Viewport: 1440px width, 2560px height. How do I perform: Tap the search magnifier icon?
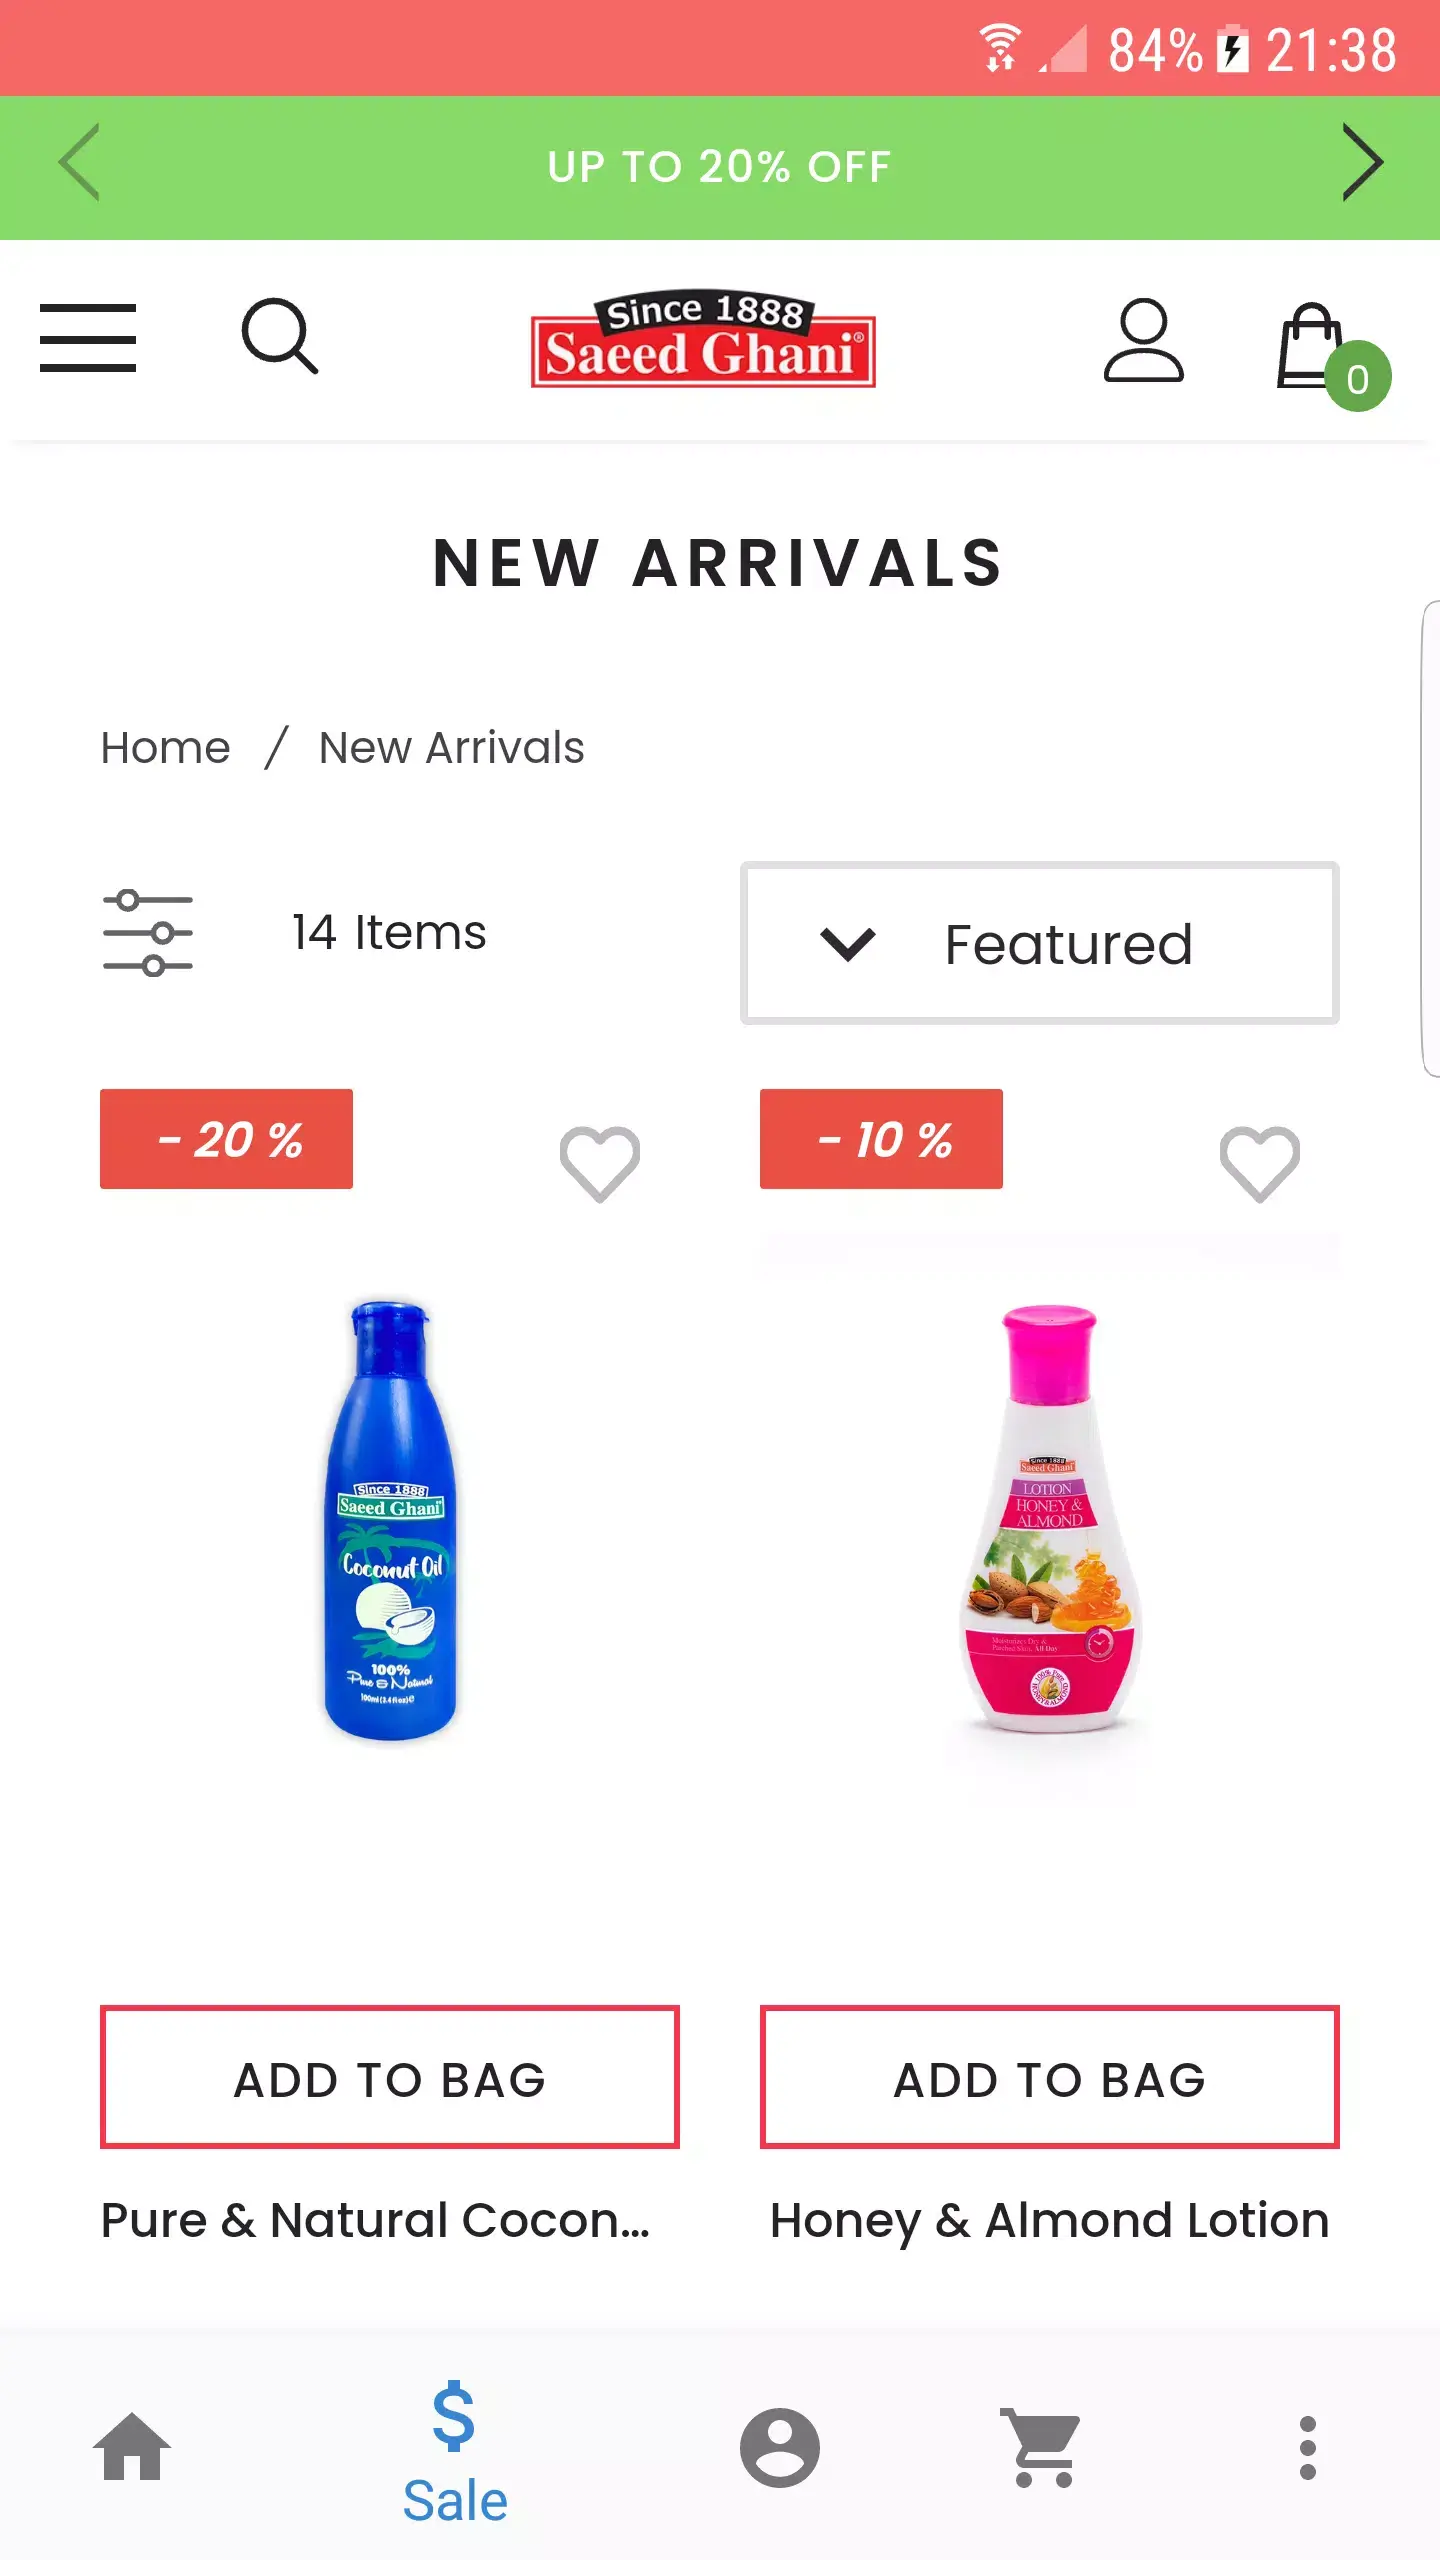click(x=280, y=336)
